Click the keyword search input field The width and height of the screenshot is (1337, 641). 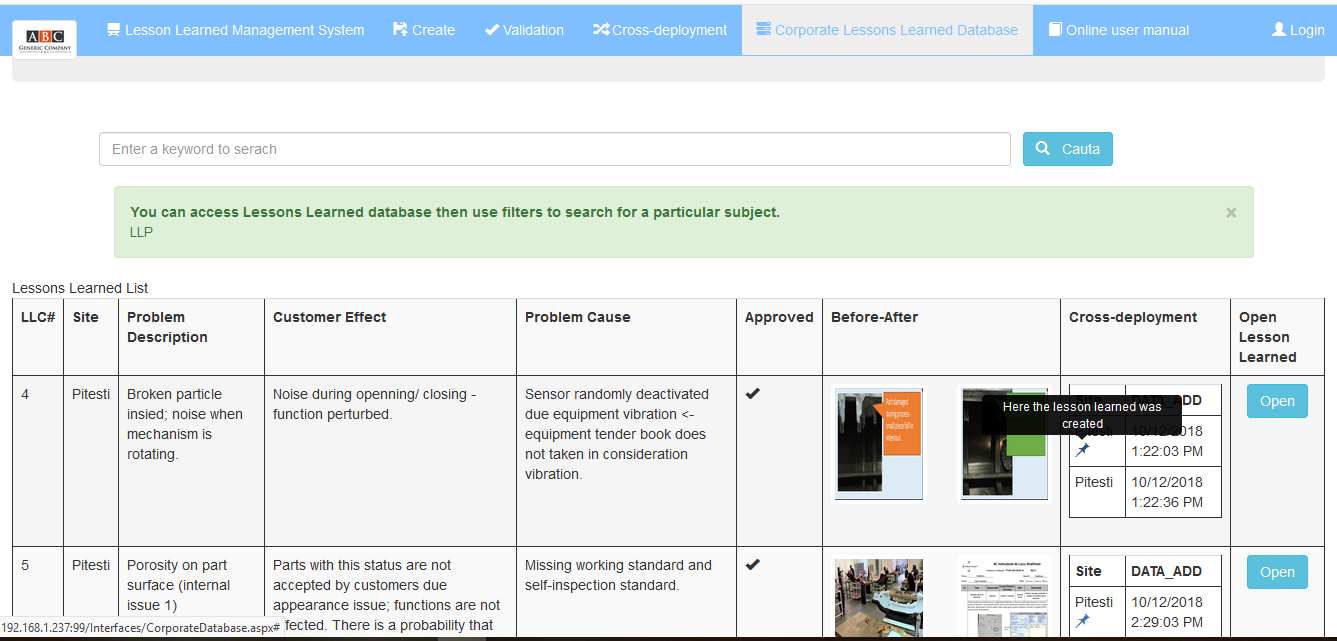pos(554,148)
